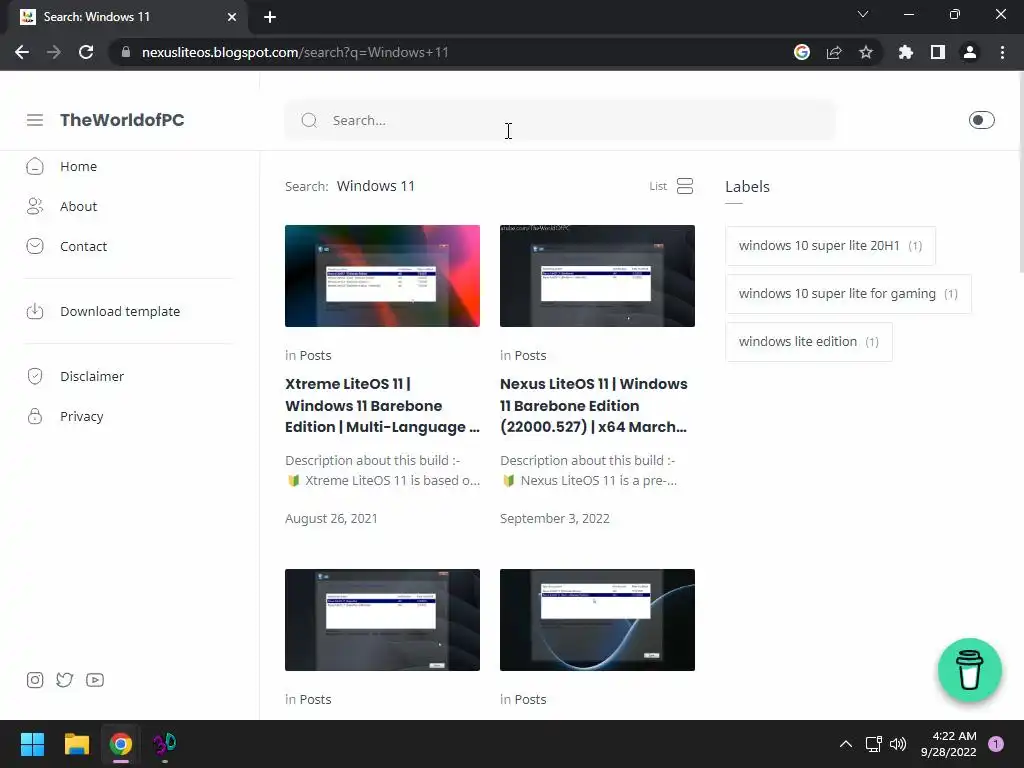
Task: Share this page icon in address bar
Action: pyautogui.click(x=834, y=52)
